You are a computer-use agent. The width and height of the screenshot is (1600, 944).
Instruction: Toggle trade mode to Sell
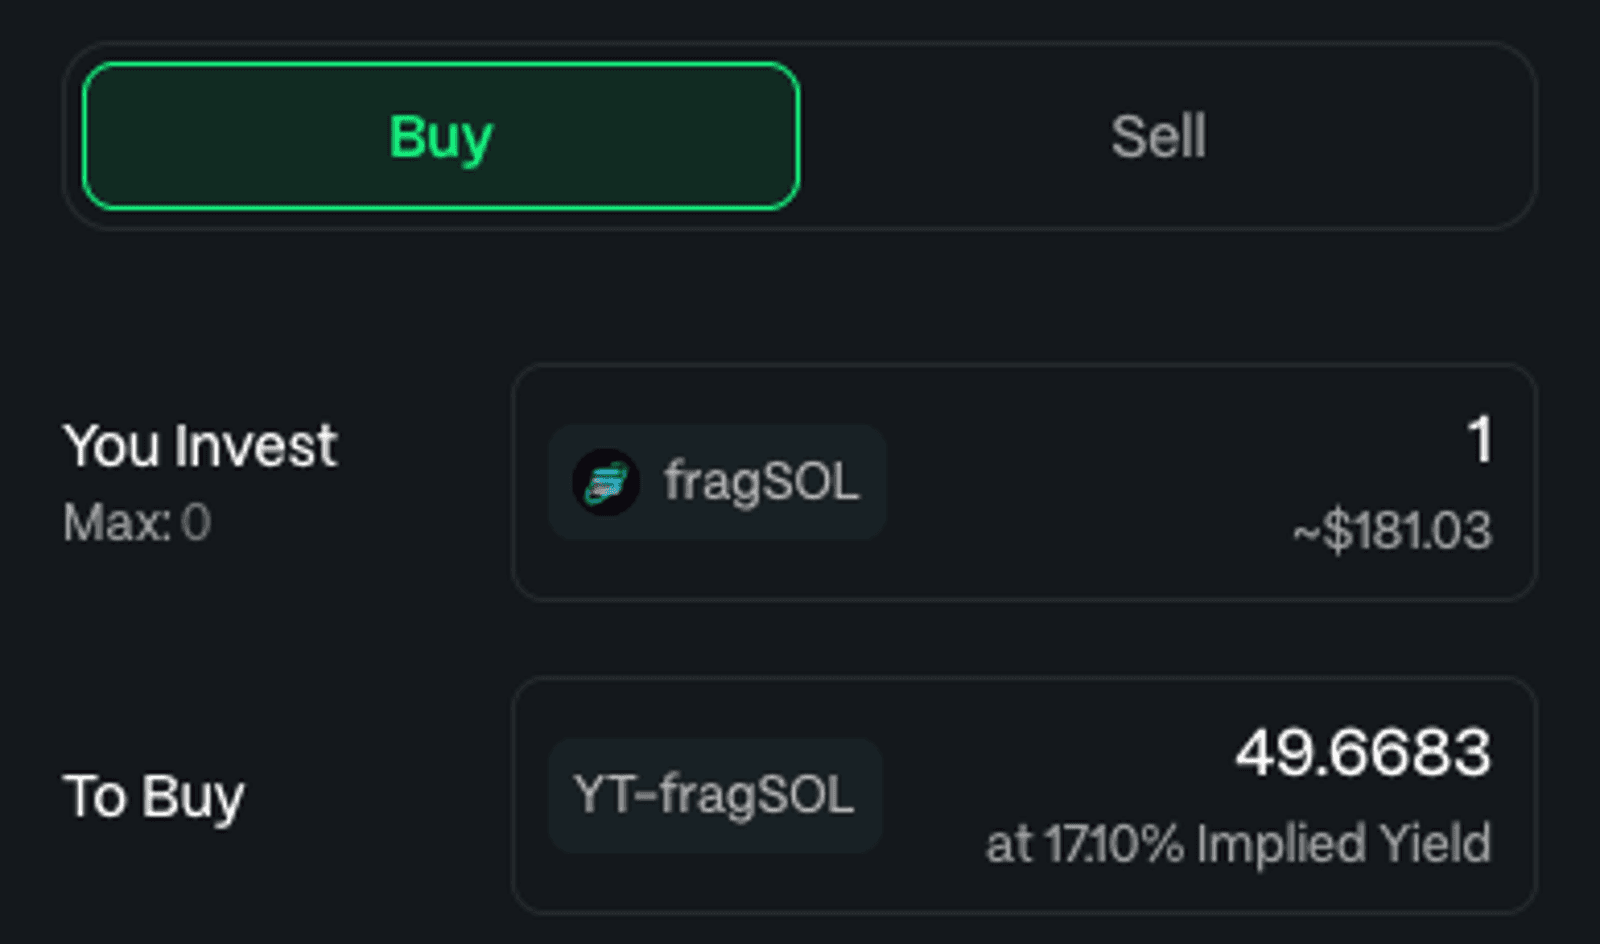(1159, 136)
